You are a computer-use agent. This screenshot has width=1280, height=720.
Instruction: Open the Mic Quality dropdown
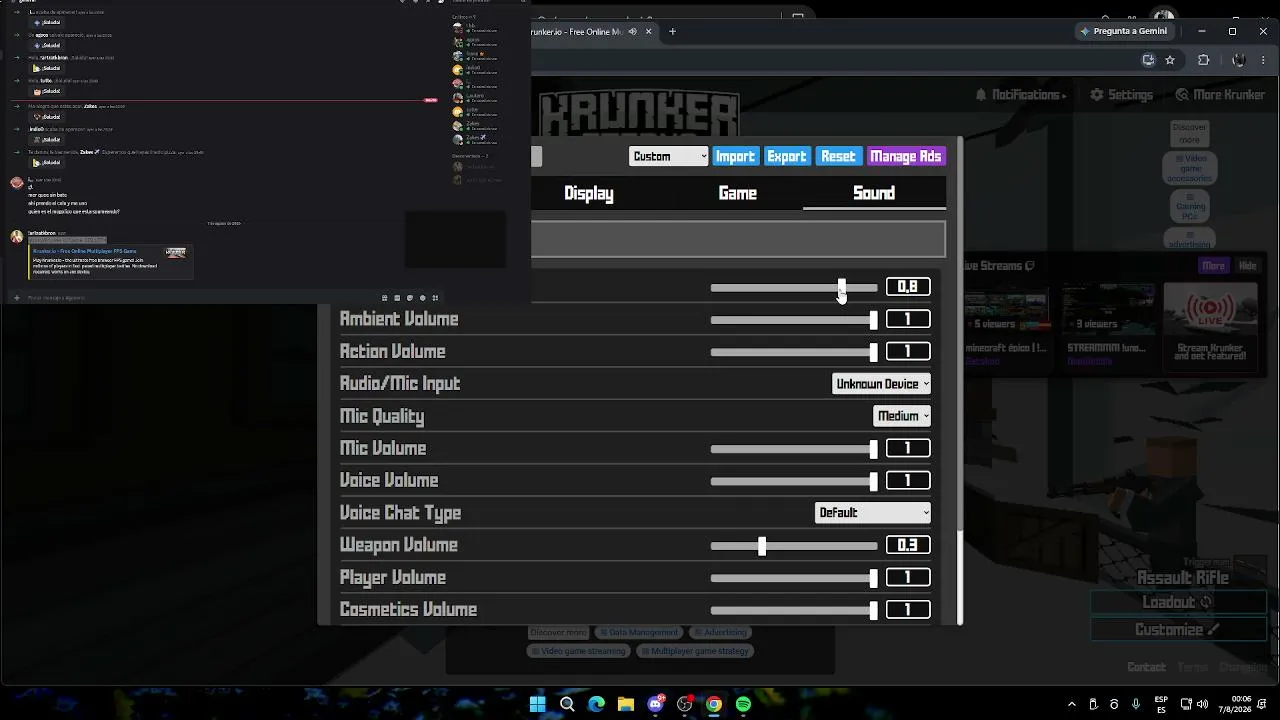point(902,416)
